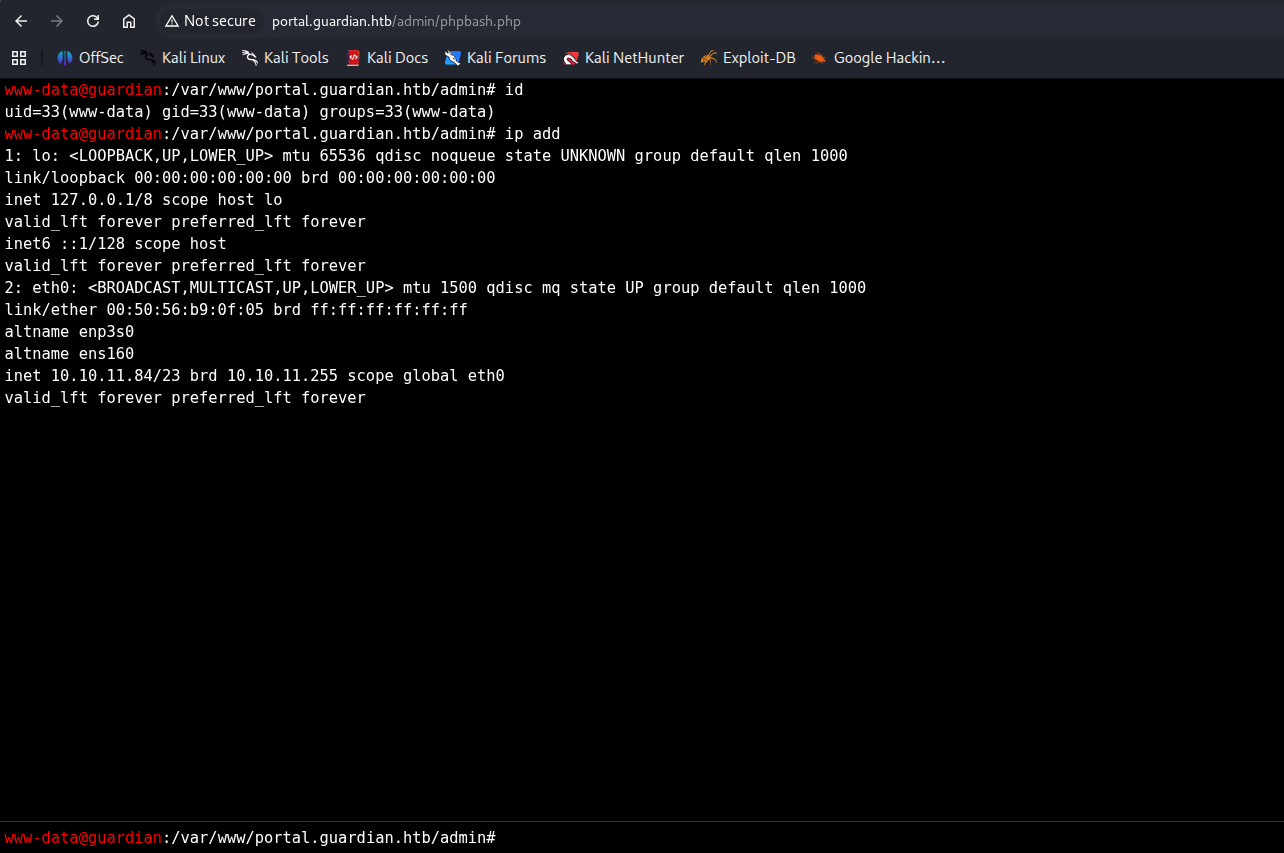1284x853 pixels.
Task: Go back to the previous page
Action: pyautogui.click(x=21, y=21)
